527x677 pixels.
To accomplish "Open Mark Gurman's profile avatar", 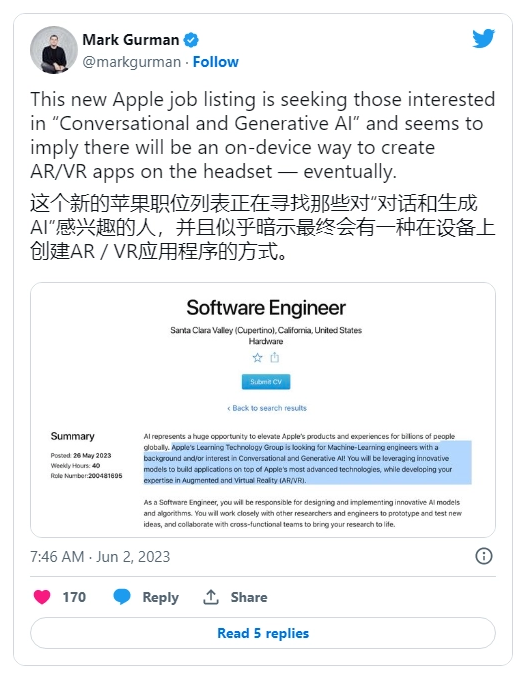I will (x=54, y=50).
